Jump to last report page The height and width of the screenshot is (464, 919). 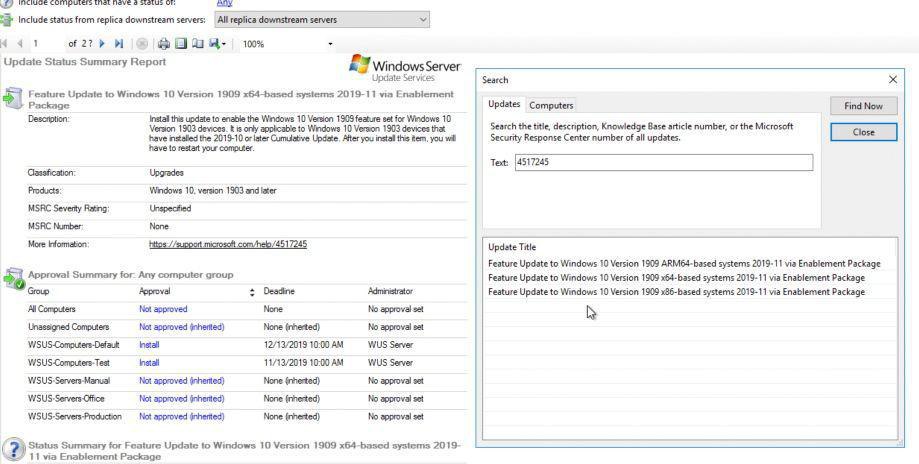(119, 43)
